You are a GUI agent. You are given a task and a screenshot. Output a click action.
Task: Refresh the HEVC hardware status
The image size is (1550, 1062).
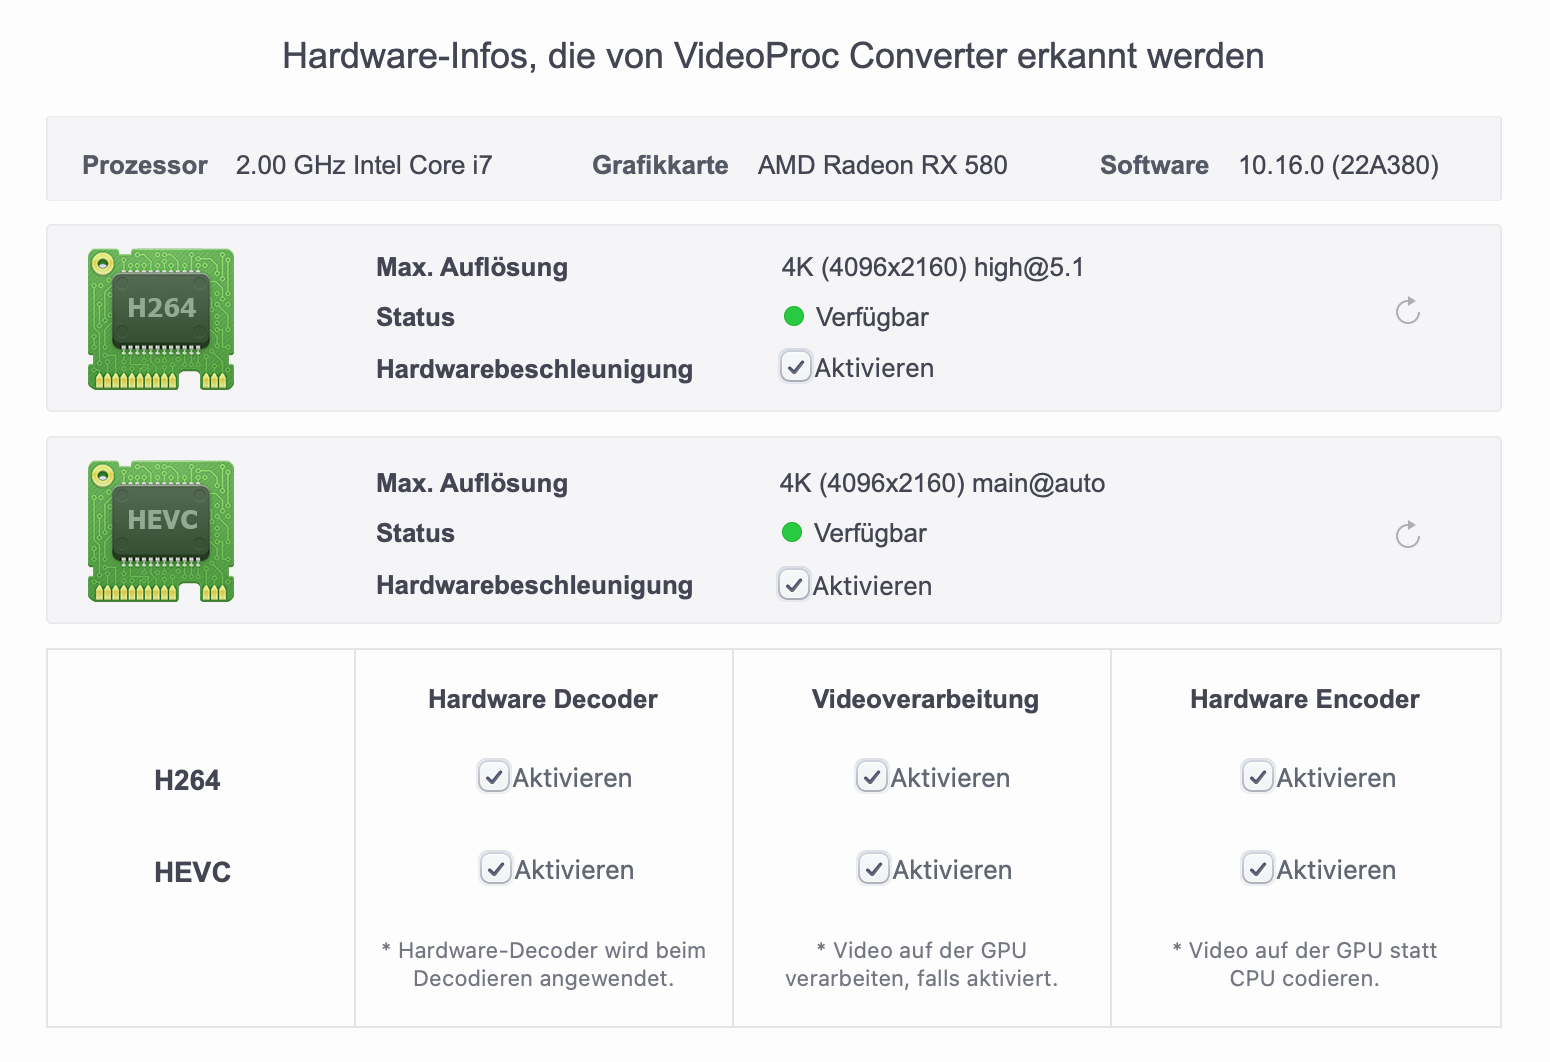pyautogui.click(x=1407, y=535)
